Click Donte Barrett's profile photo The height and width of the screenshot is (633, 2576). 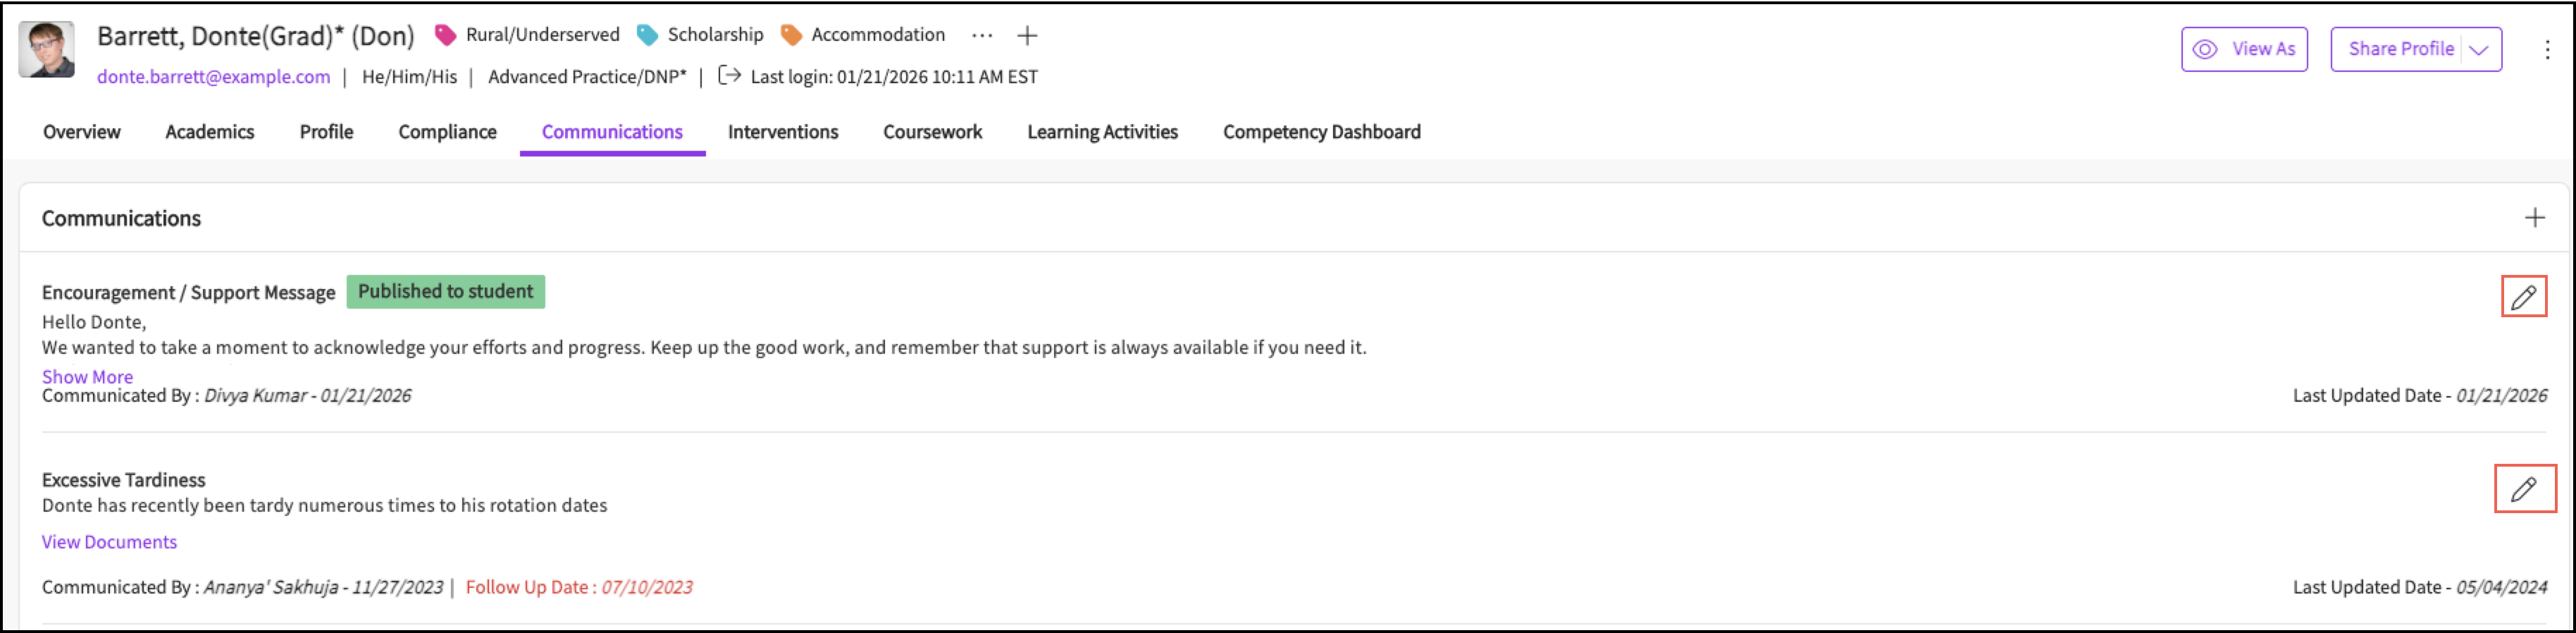(x=47, y=50)
